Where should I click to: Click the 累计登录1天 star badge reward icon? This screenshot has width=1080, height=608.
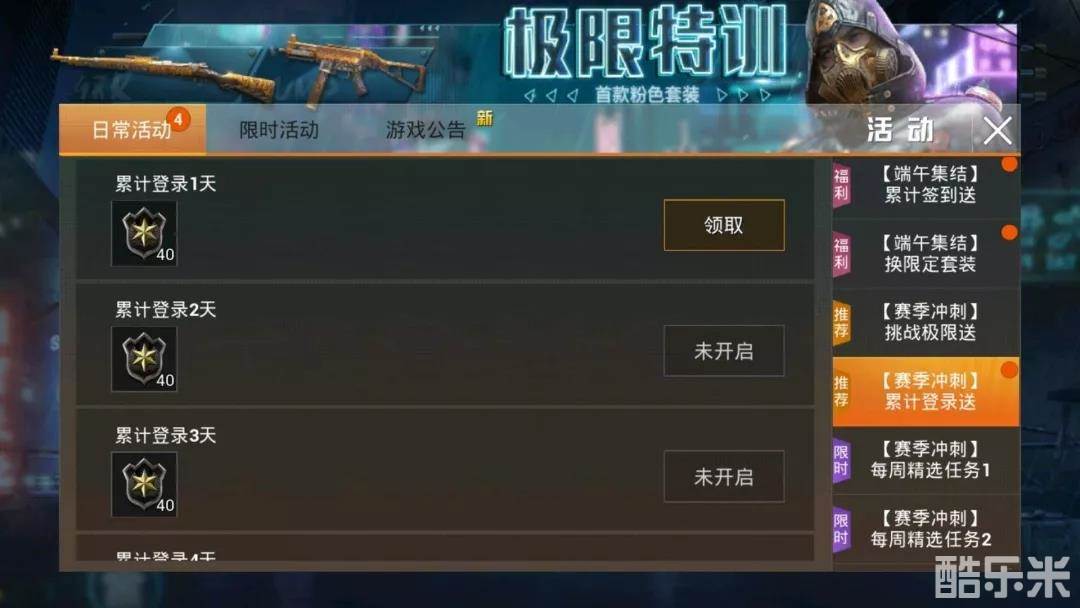pos(144,233)
